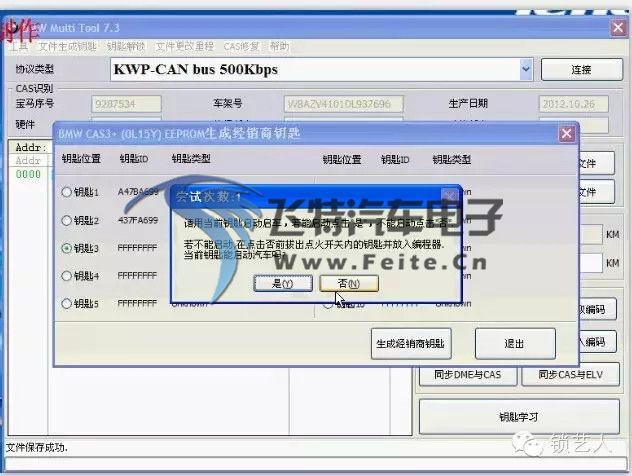
Task: Open the 钥匙解锁 menu
Action: (x=125, y=46)
